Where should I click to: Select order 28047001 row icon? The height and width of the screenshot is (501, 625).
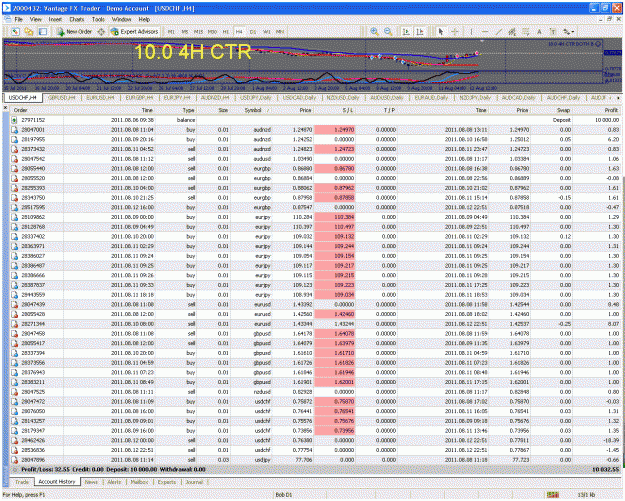[14, 130]
